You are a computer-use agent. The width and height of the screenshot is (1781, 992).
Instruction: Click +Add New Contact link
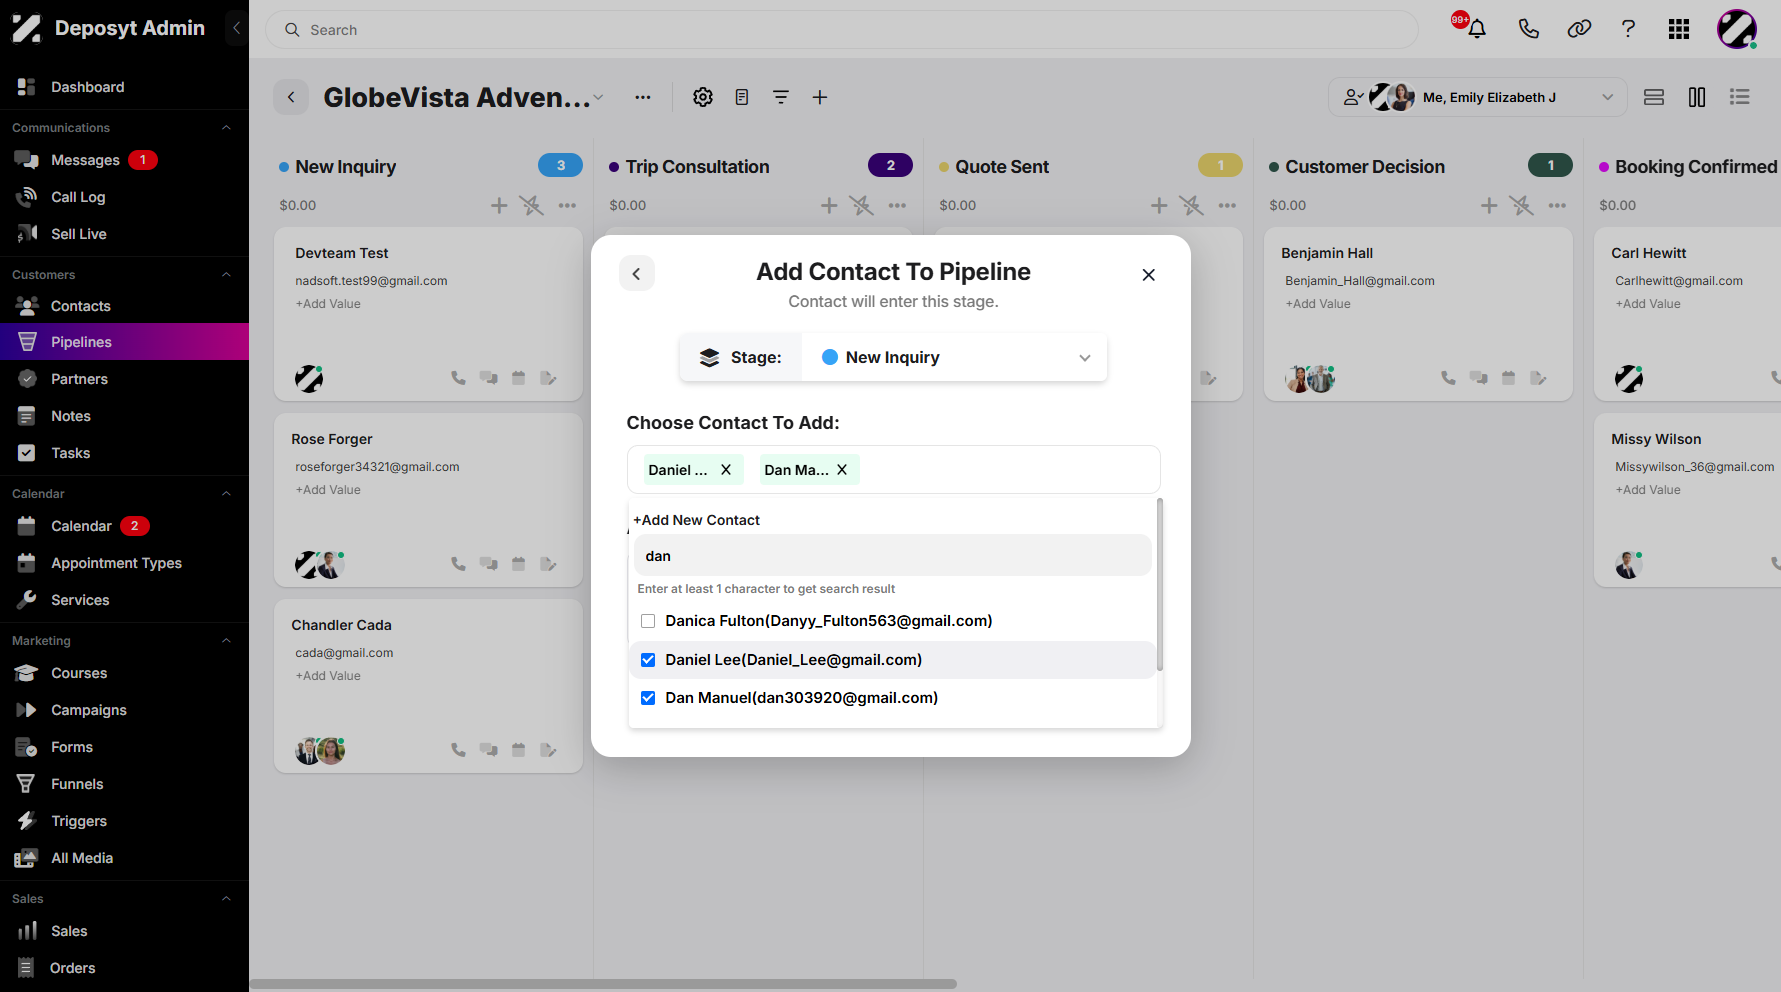click(x=697, y=520)
